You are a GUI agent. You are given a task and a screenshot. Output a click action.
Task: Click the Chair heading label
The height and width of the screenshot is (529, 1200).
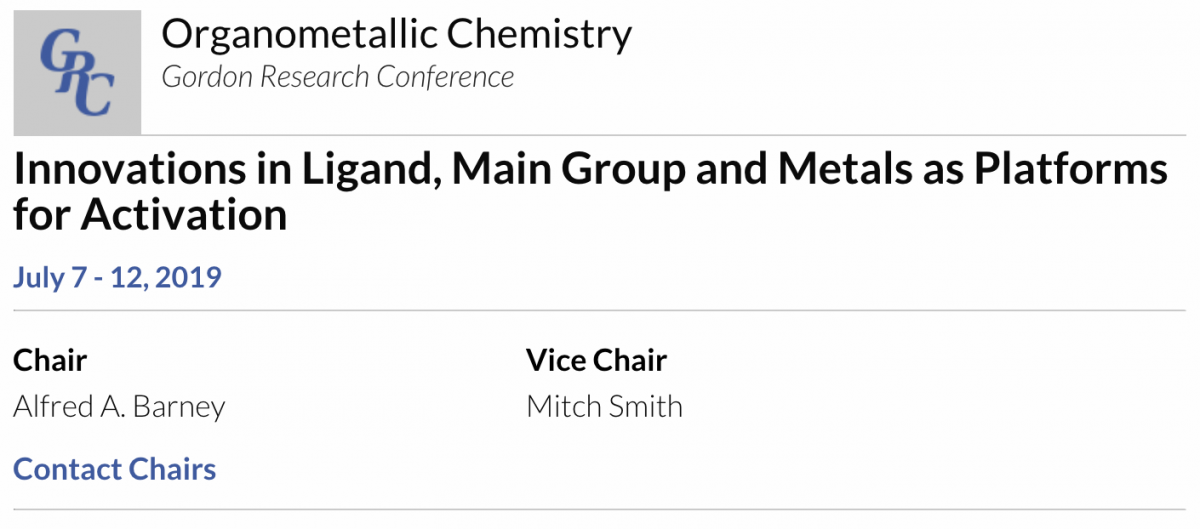pos(50,360)
